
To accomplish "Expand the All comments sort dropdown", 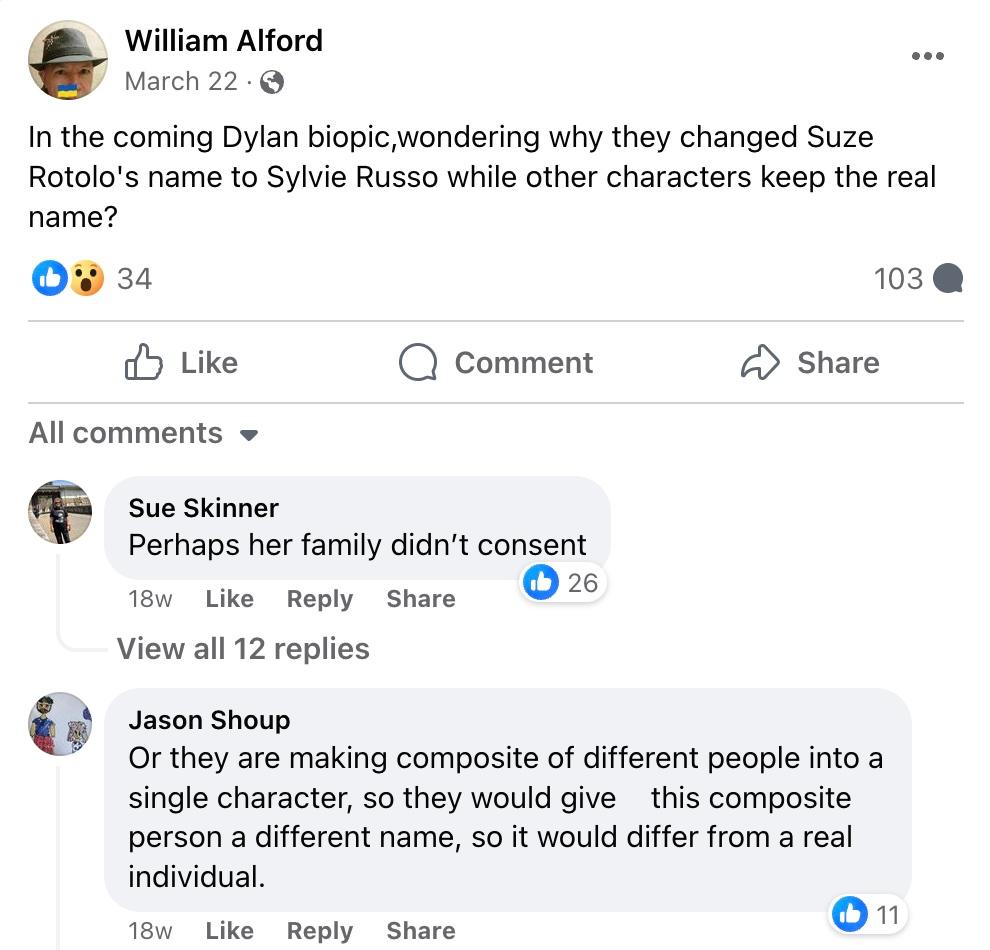I will 143,433.
